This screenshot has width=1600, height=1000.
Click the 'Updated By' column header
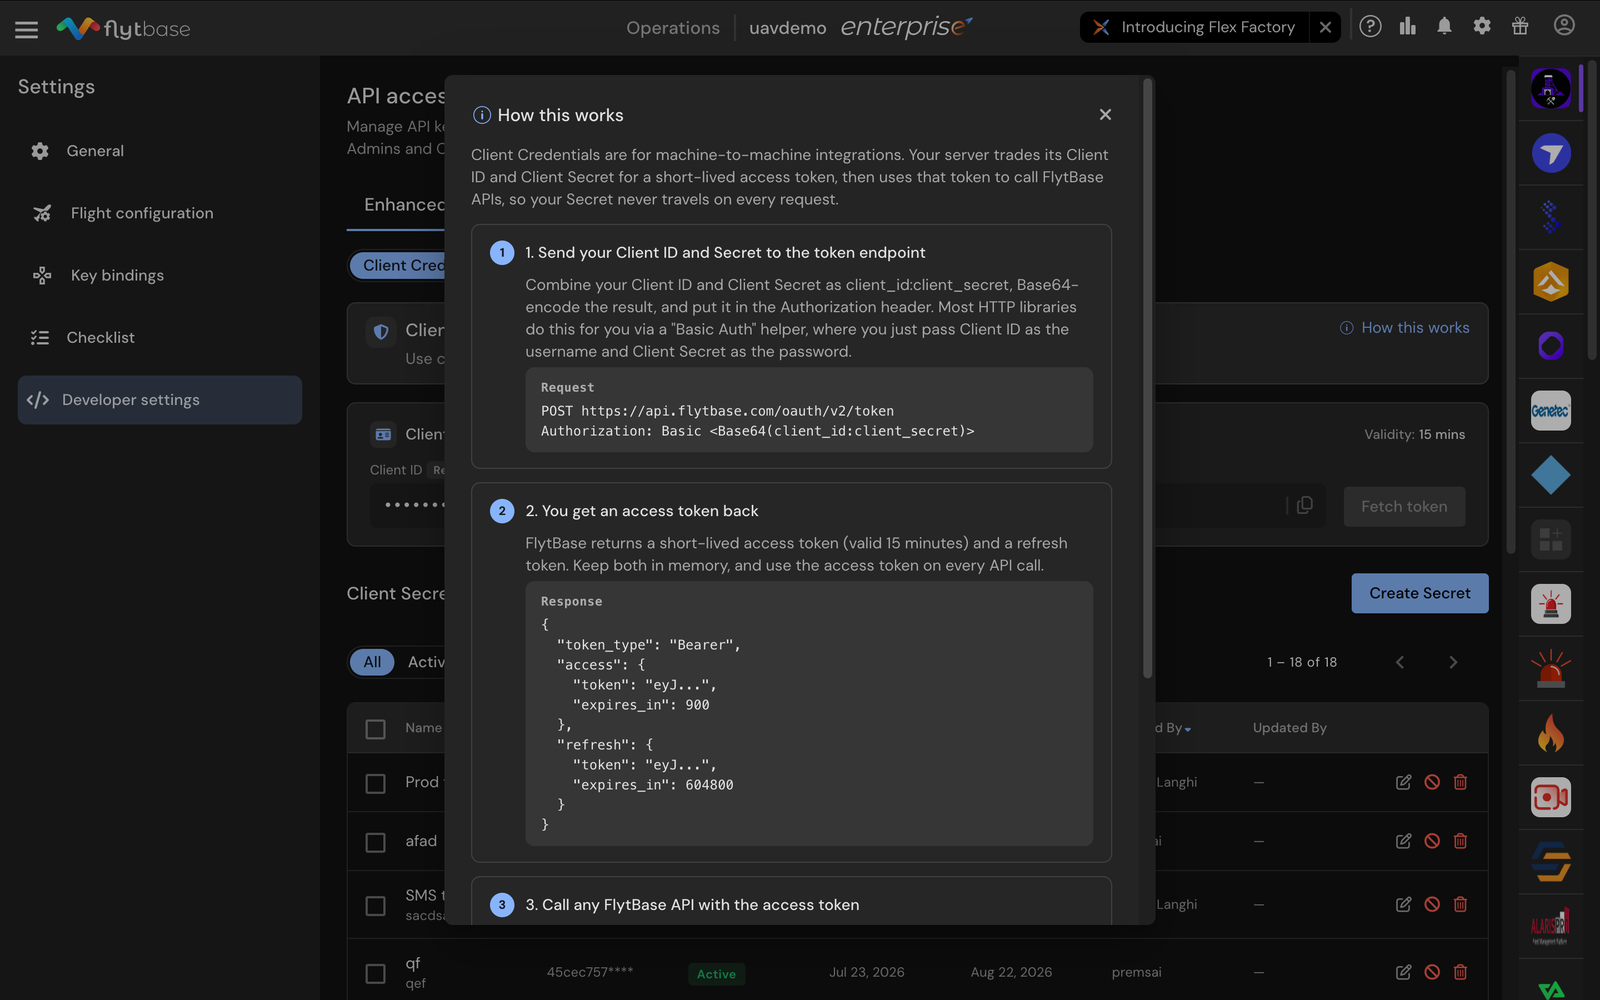pos(1290,728)
